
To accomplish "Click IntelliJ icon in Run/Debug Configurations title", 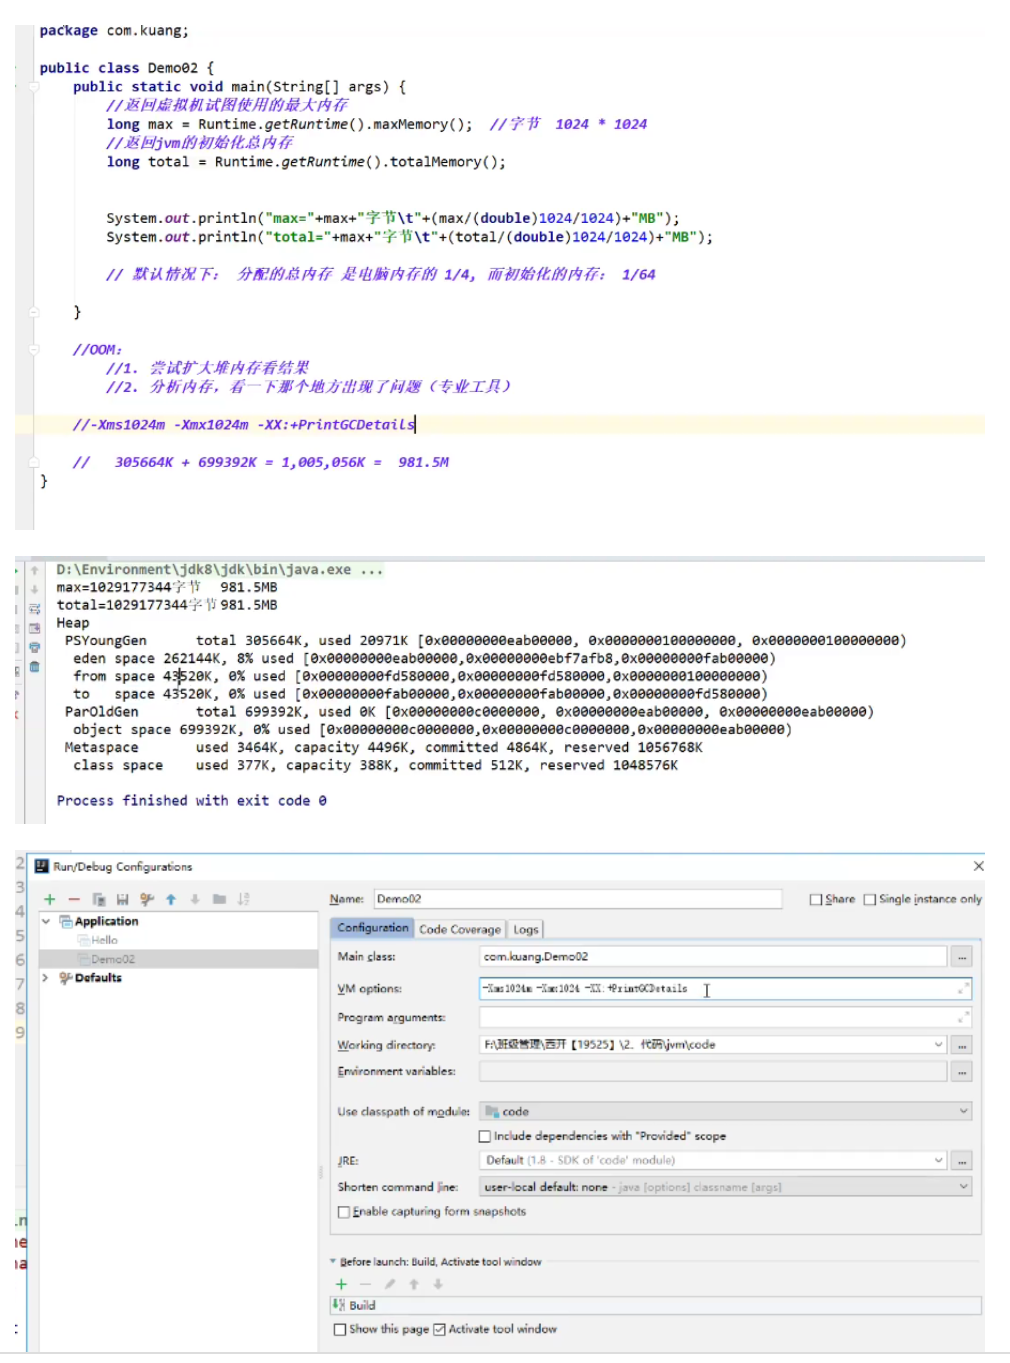I will (42, 866).
